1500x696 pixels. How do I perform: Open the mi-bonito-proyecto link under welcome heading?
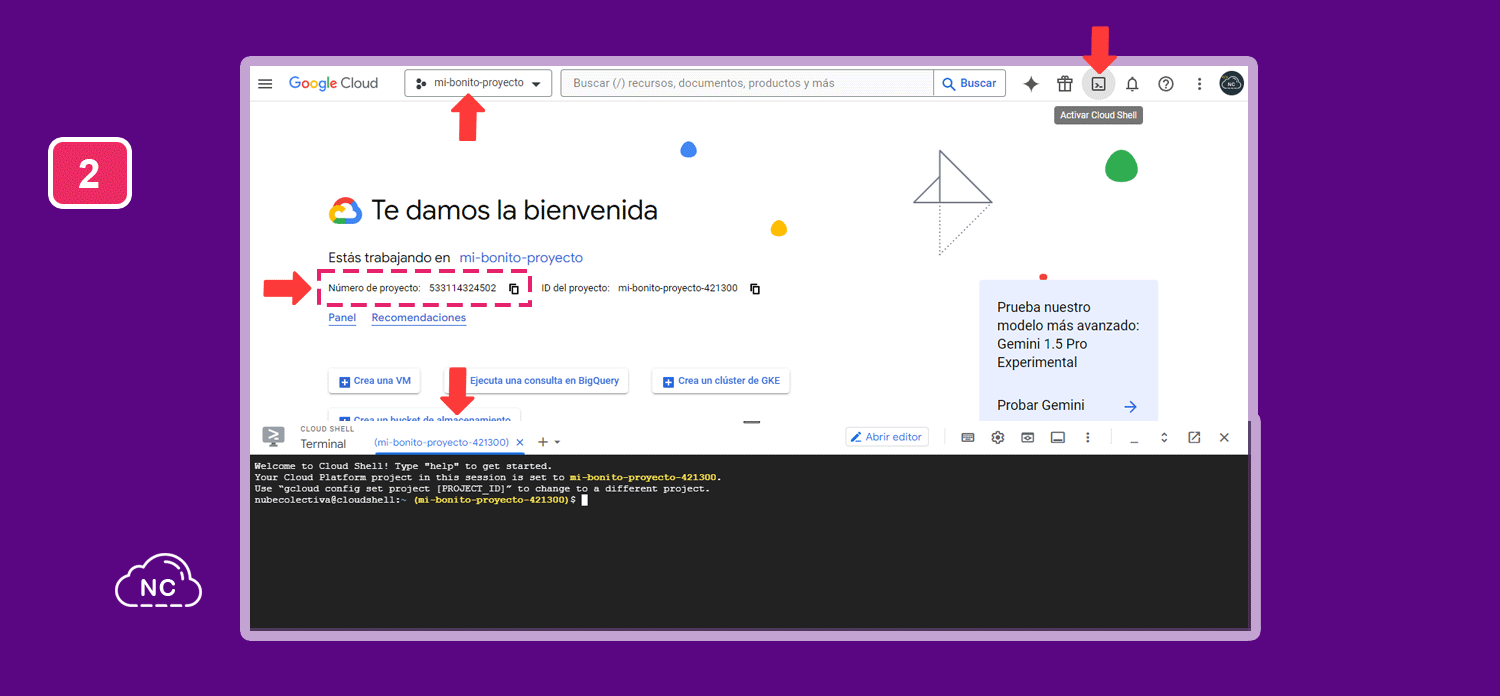pyautogui.click(x=521, y=258)
